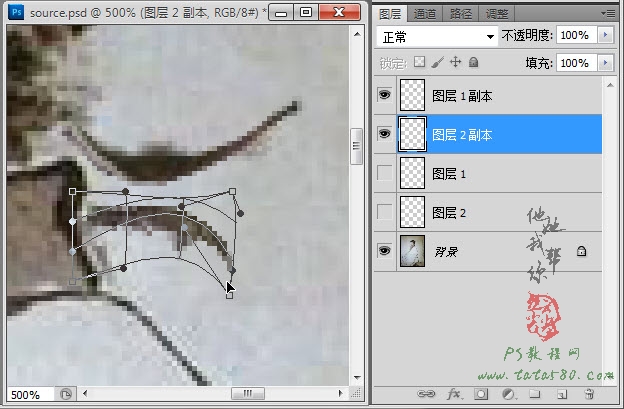
Task: Hide the 背景 layer
Action: click(x=384, y=251)
